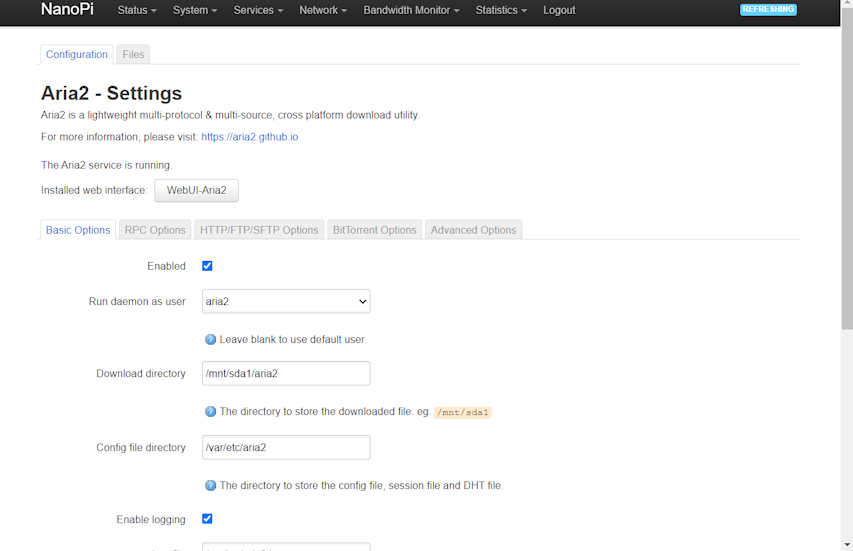
Task: Open the Run daemon as user dropdown
Action: [x=286, y=301]
